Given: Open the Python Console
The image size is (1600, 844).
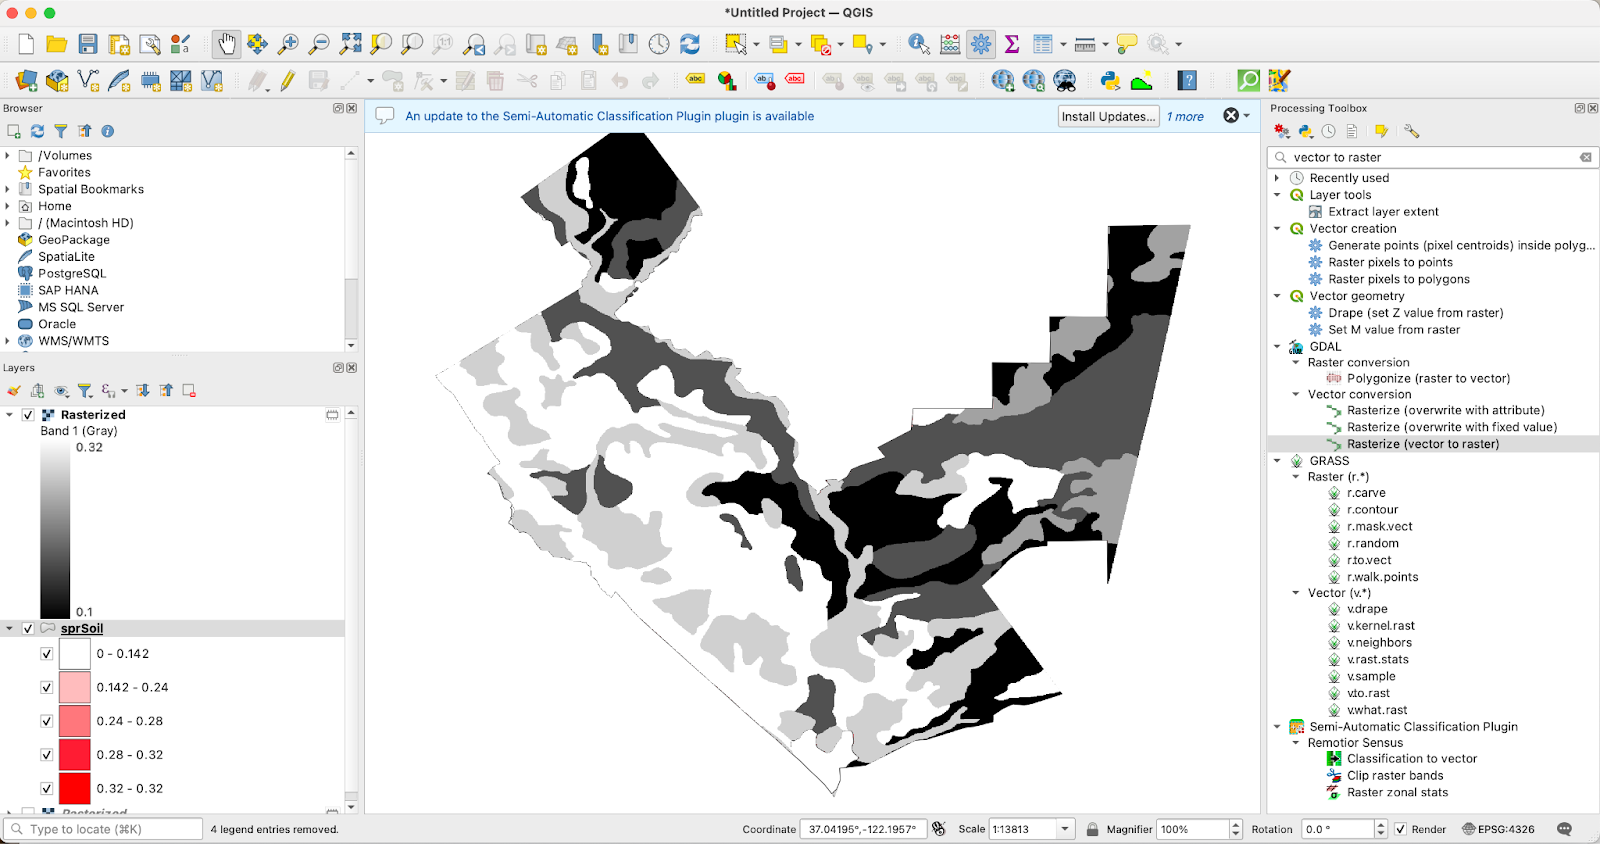Looking at the screenshot, I should click(1110, 81).
